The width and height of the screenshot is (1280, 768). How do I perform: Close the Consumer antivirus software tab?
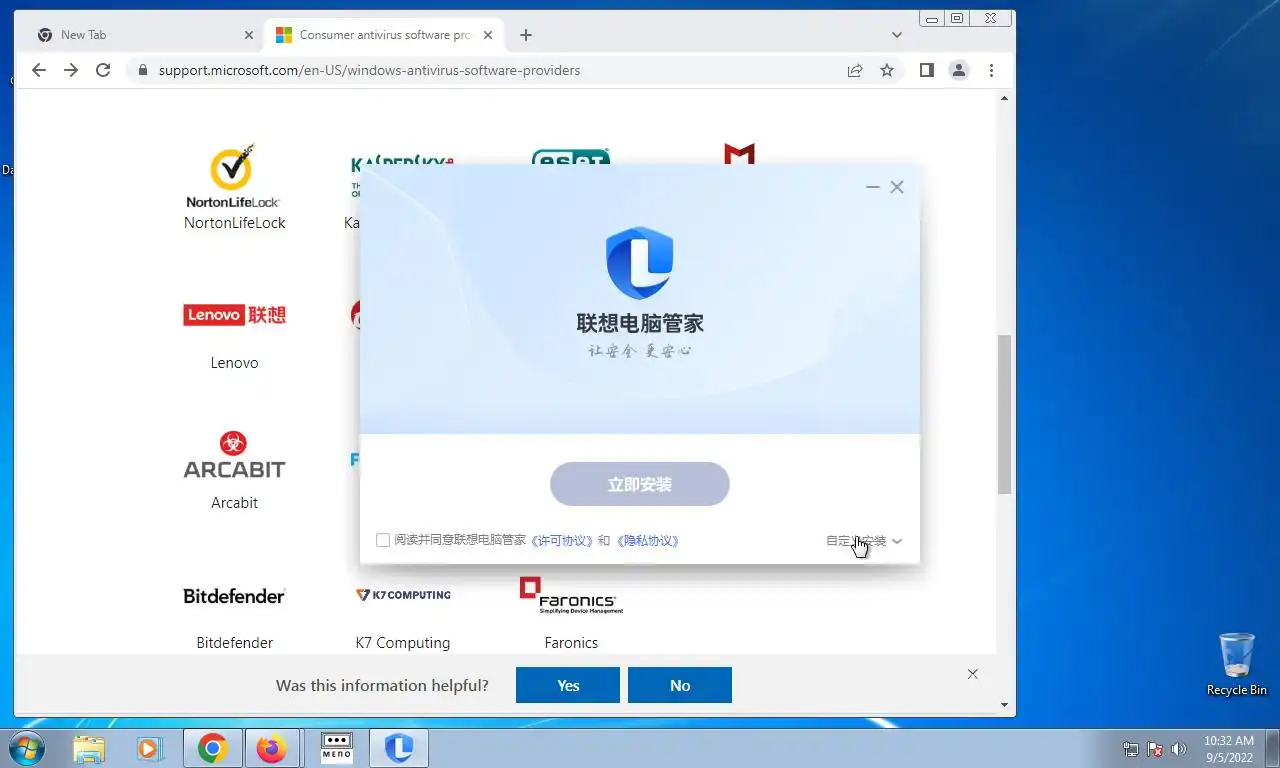[x=488, y=35]
